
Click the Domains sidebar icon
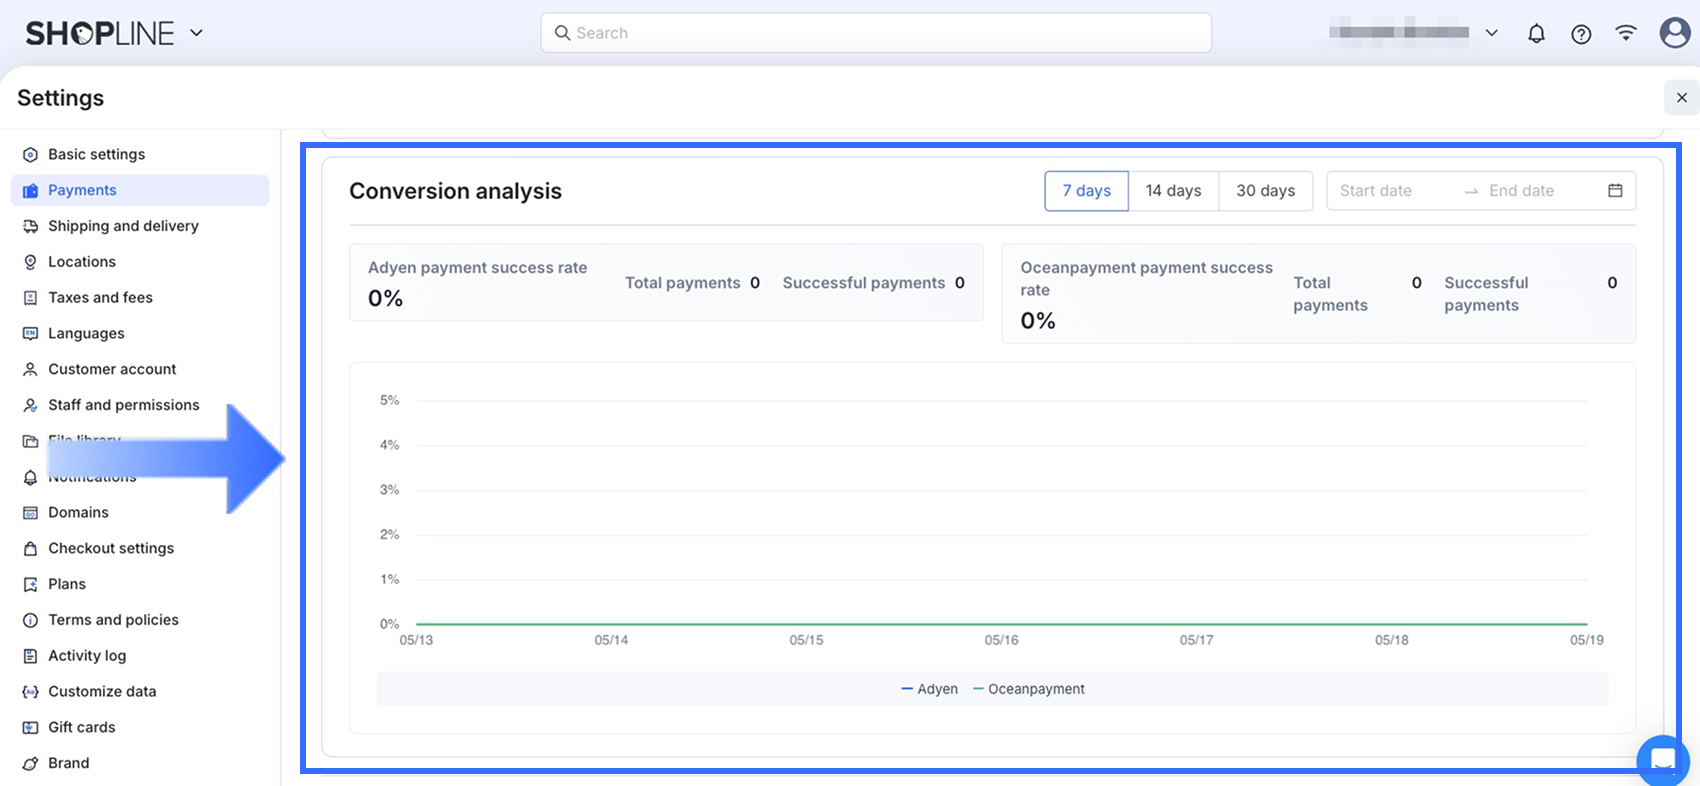[x=31, y=512]
